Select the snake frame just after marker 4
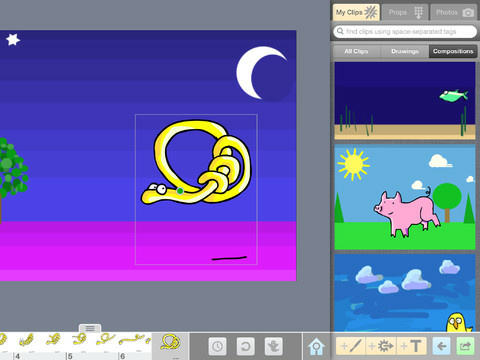480x360 pixels. point(27,340)
